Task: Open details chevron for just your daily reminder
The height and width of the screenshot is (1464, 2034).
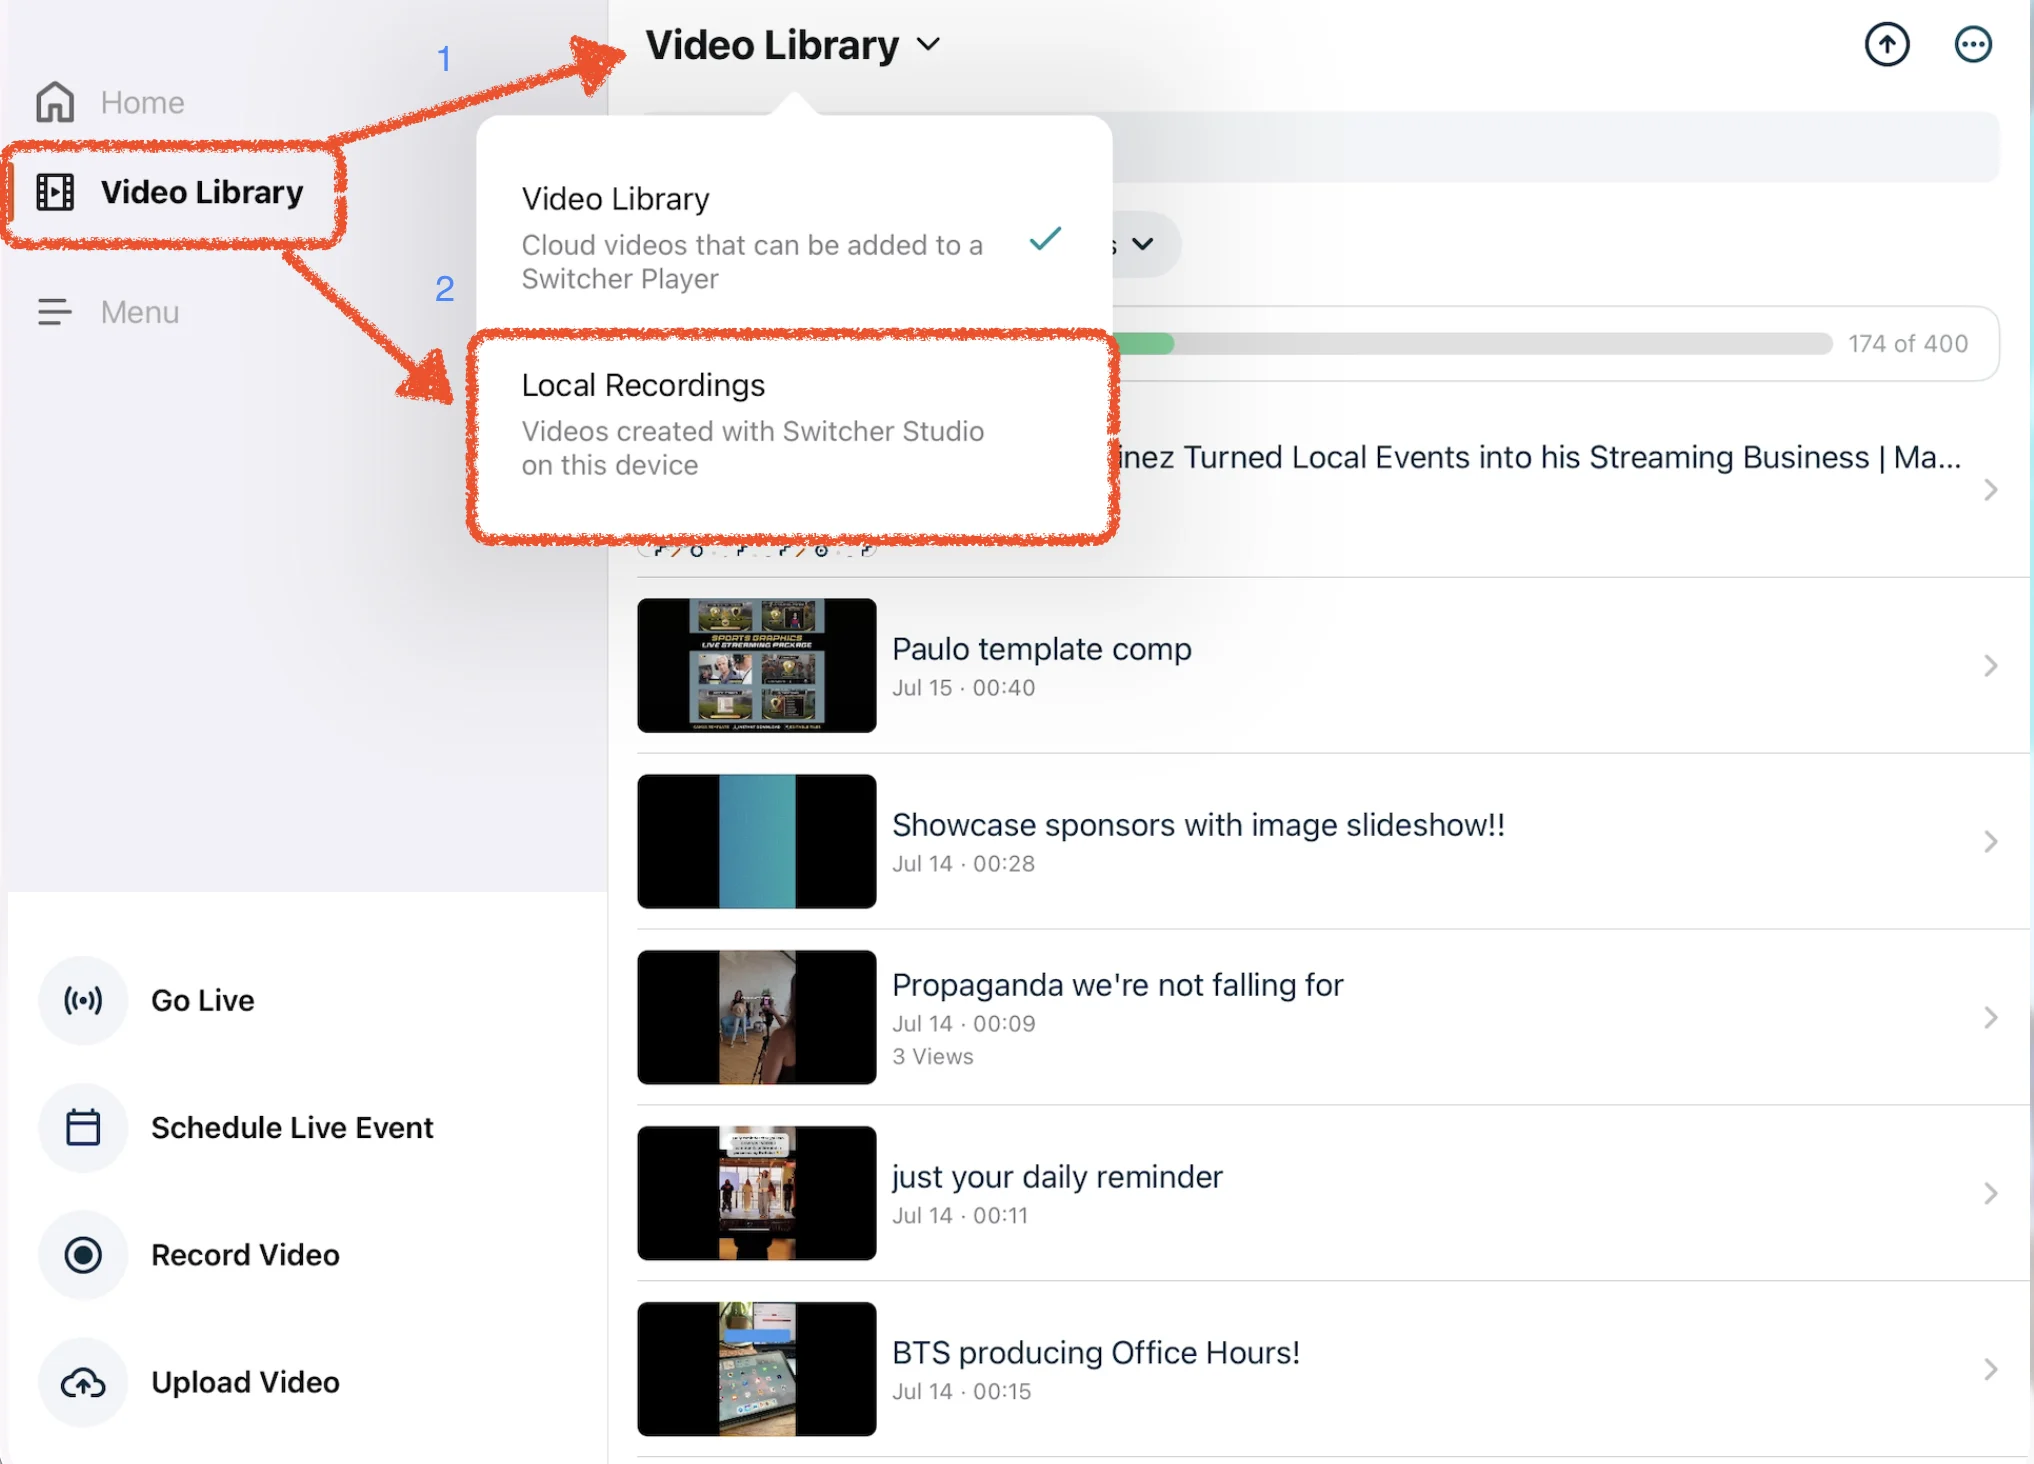Action: (x=1990, y=1194)
